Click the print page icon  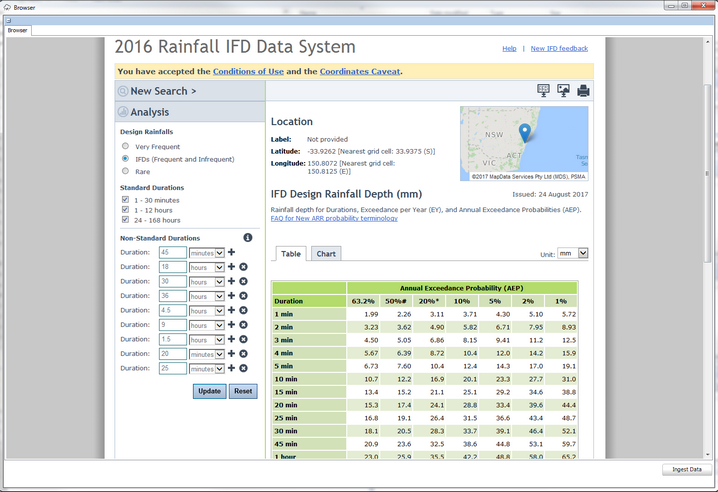[583, 91]
